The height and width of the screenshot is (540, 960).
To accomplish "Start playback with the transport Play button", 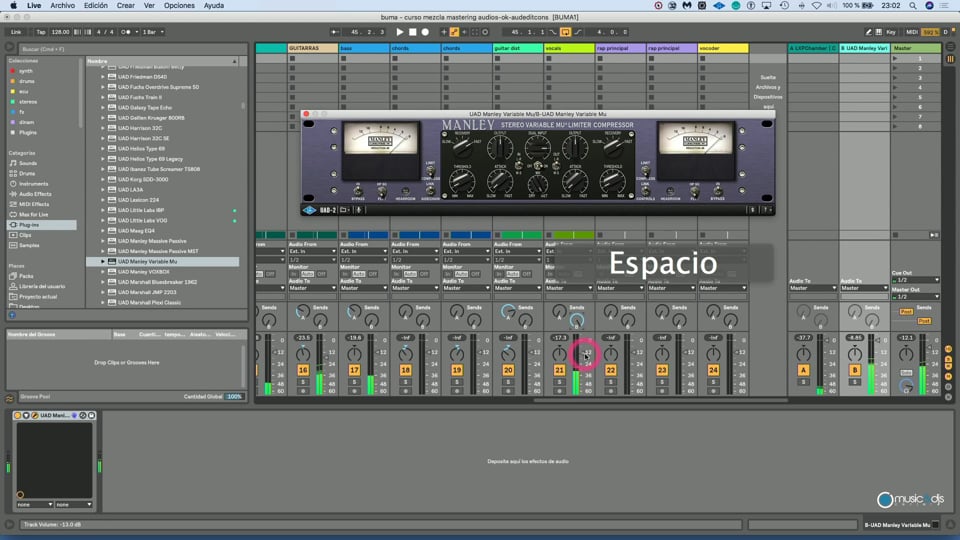I will (400, 32).
